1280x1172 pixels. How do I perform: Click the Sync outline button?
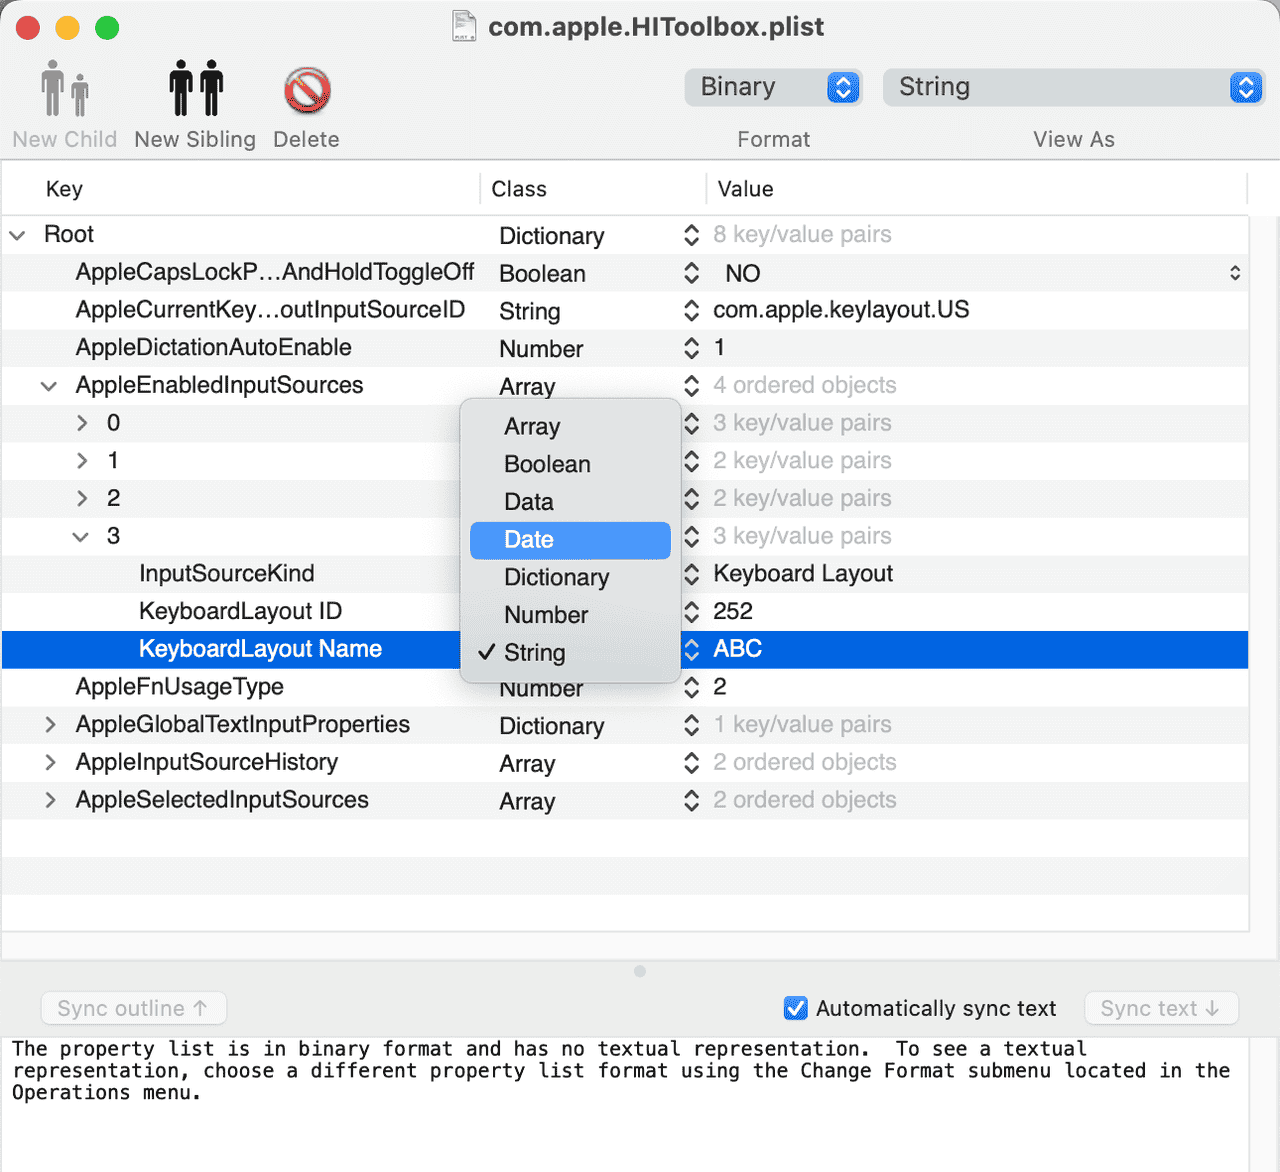point(133,1008)
